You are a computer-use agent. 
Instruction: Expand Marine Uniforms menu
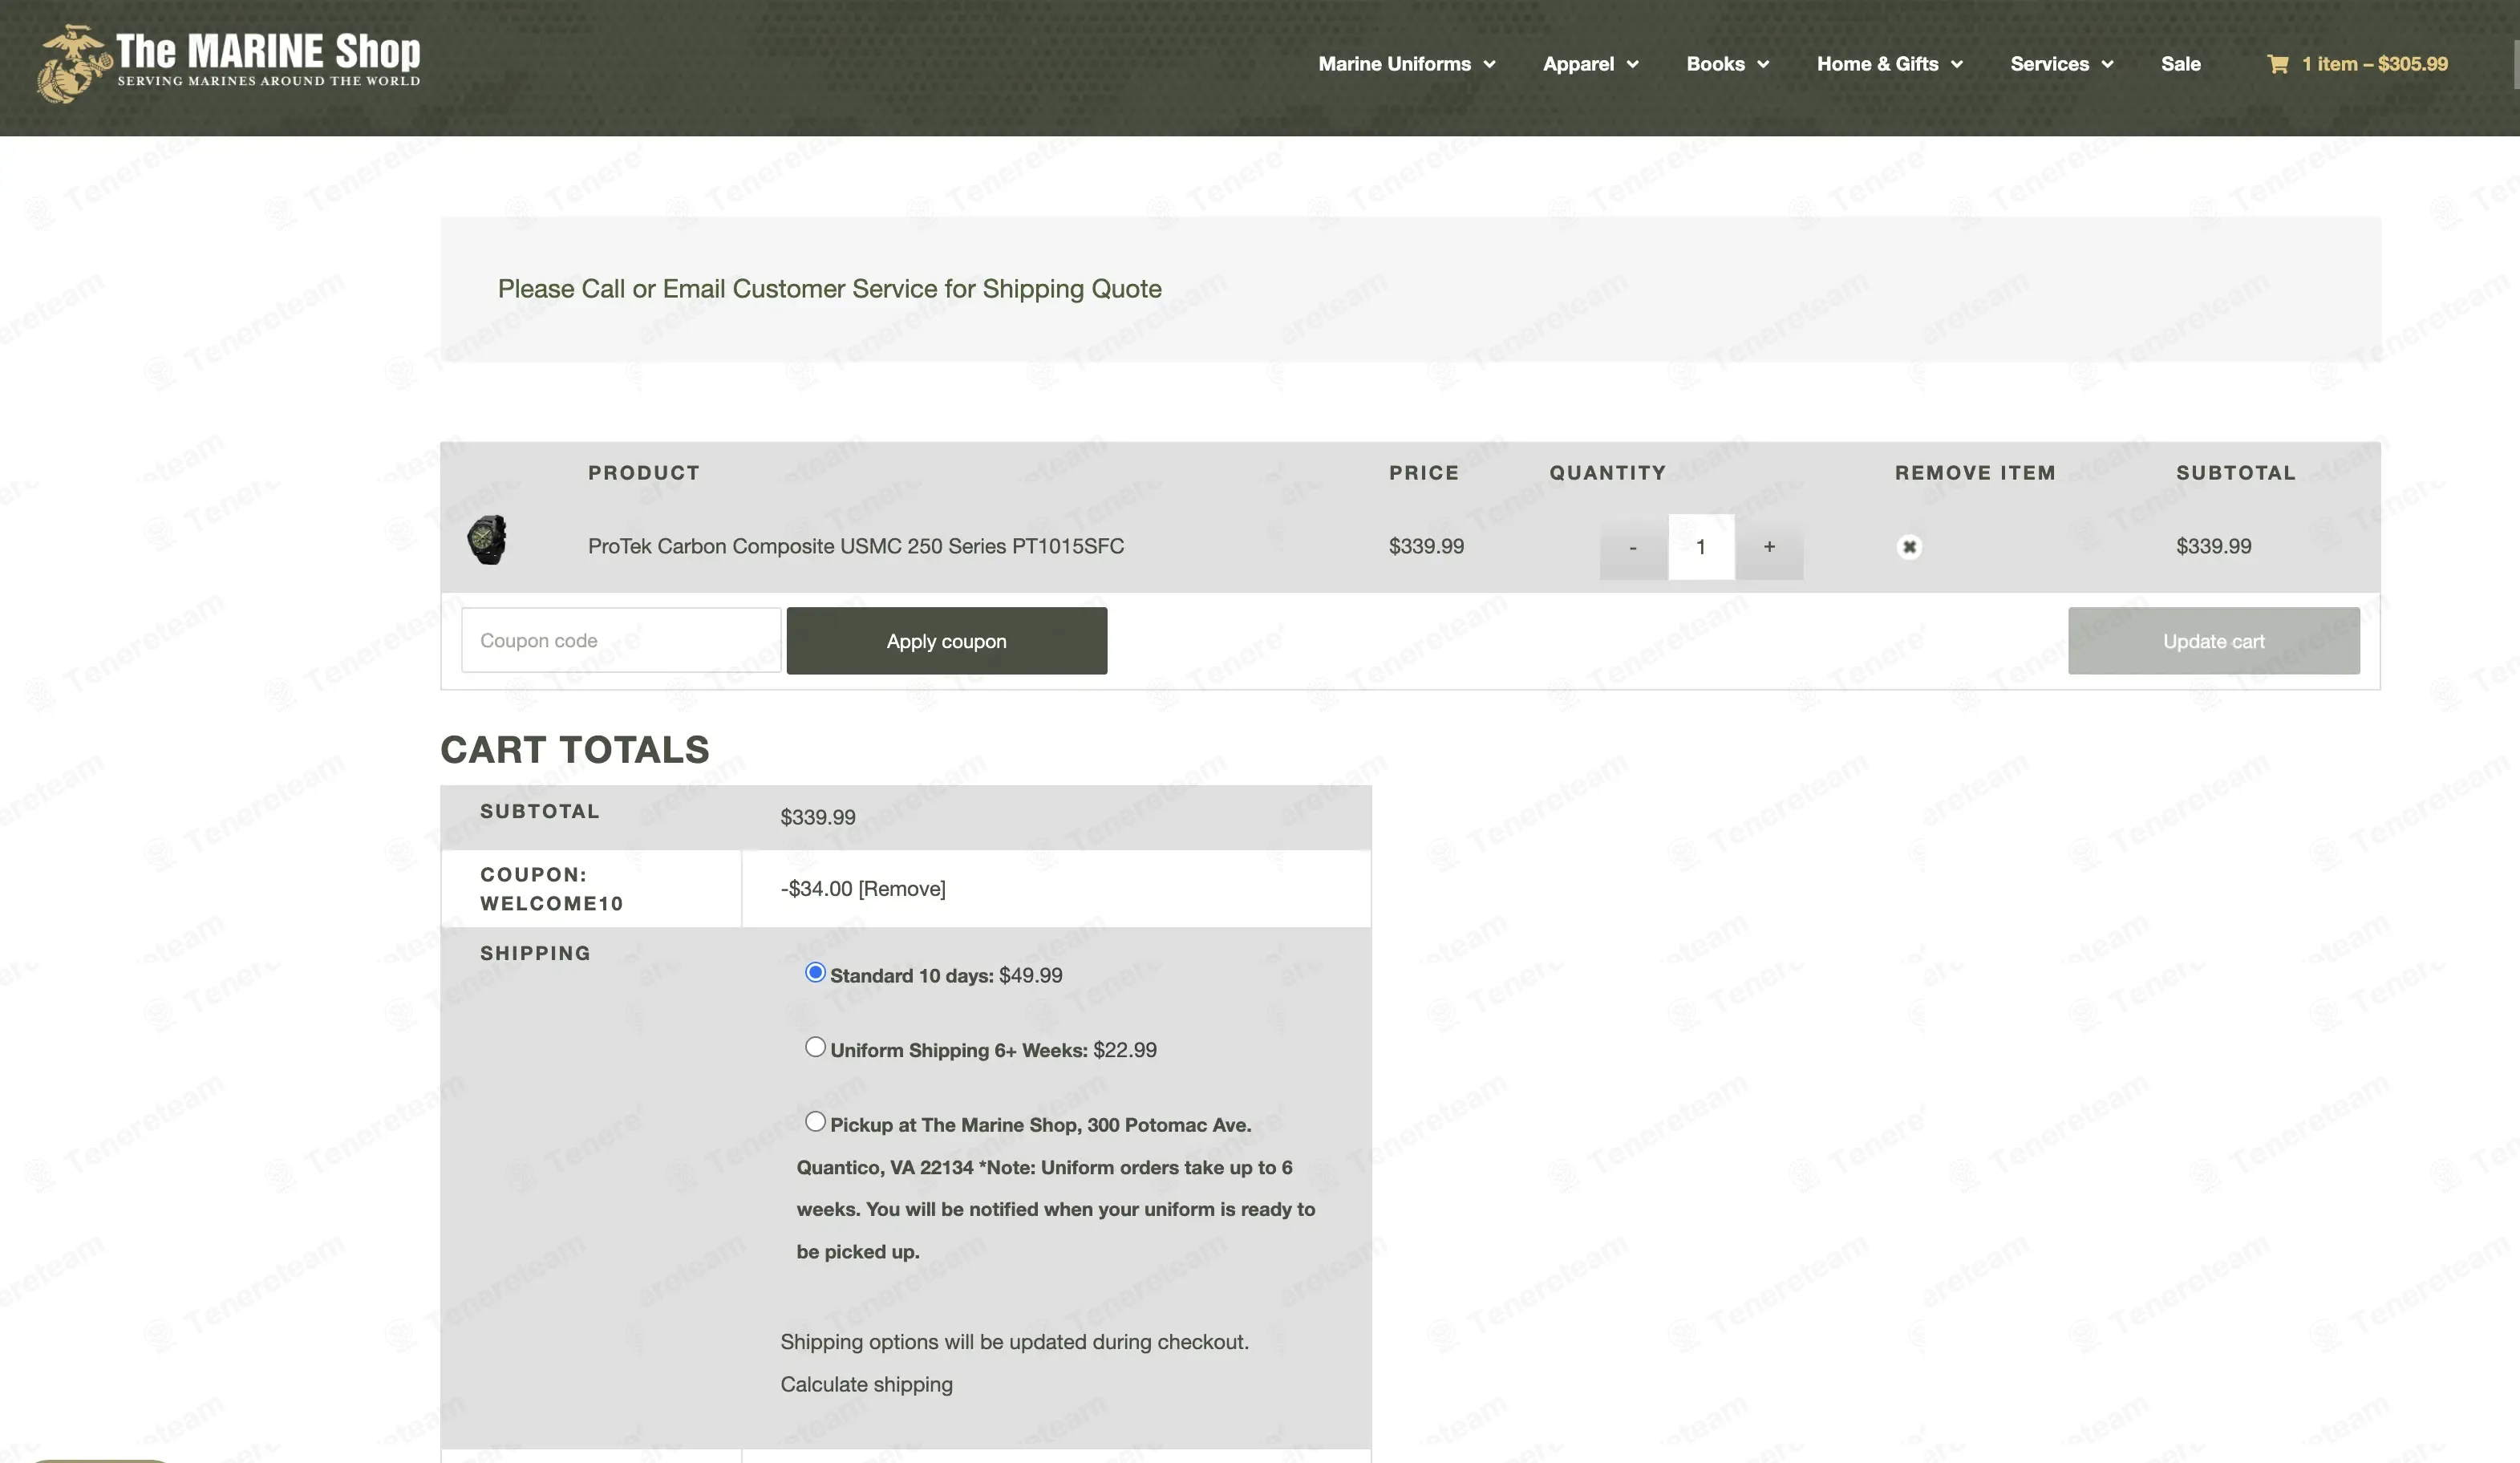point(1406,64)
